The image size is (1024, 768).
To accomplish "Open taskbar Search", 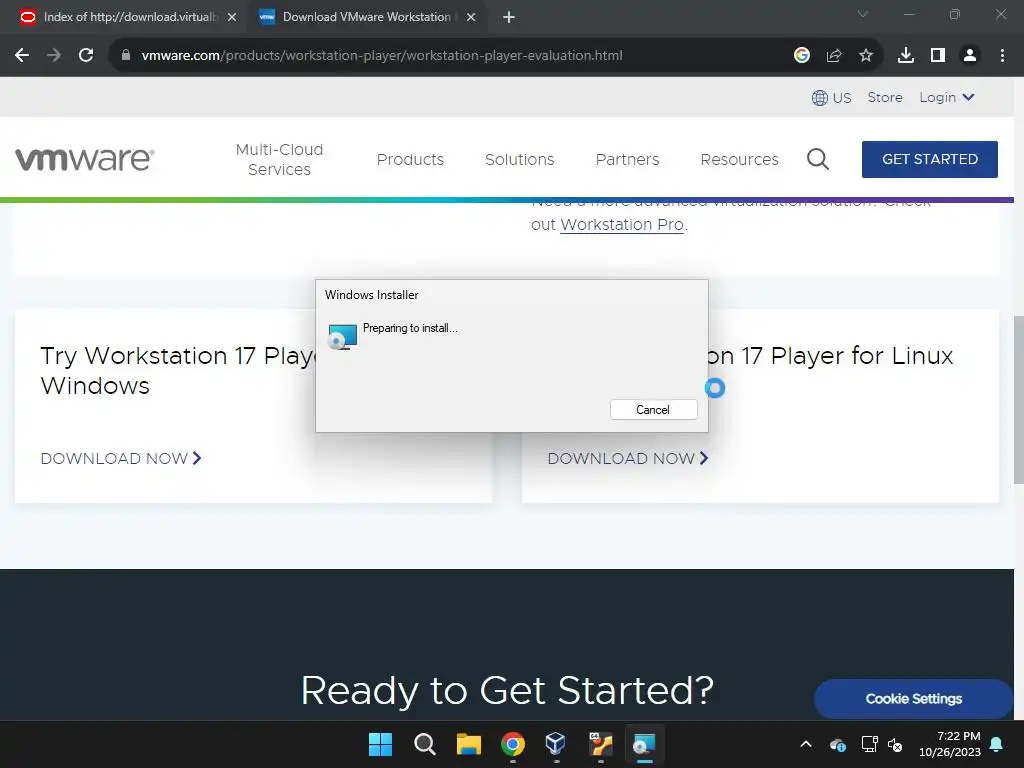I will pyautogui.click(x=424, y=744).
